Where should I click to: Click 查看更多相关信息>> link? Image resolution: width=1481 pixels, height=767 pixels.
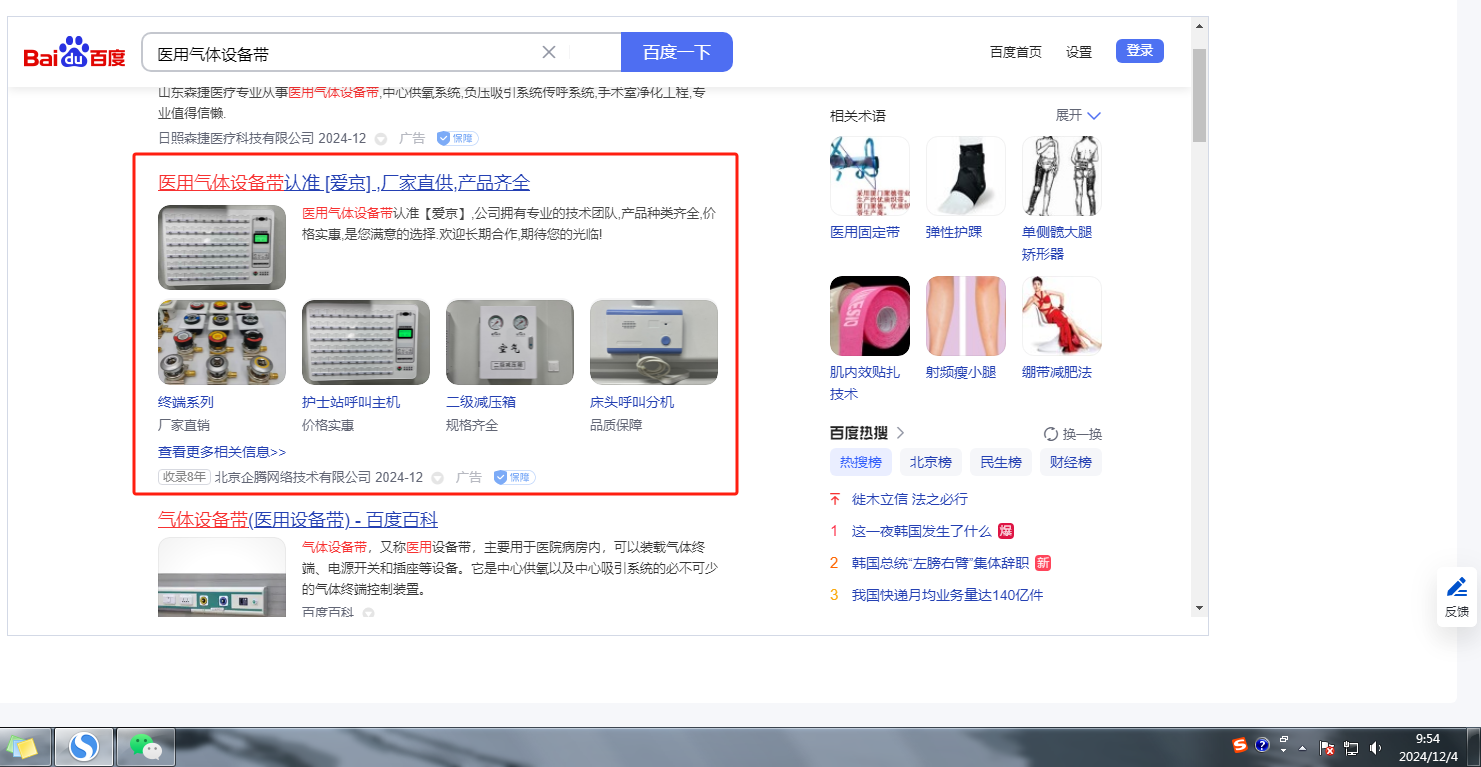click(222, 452)
